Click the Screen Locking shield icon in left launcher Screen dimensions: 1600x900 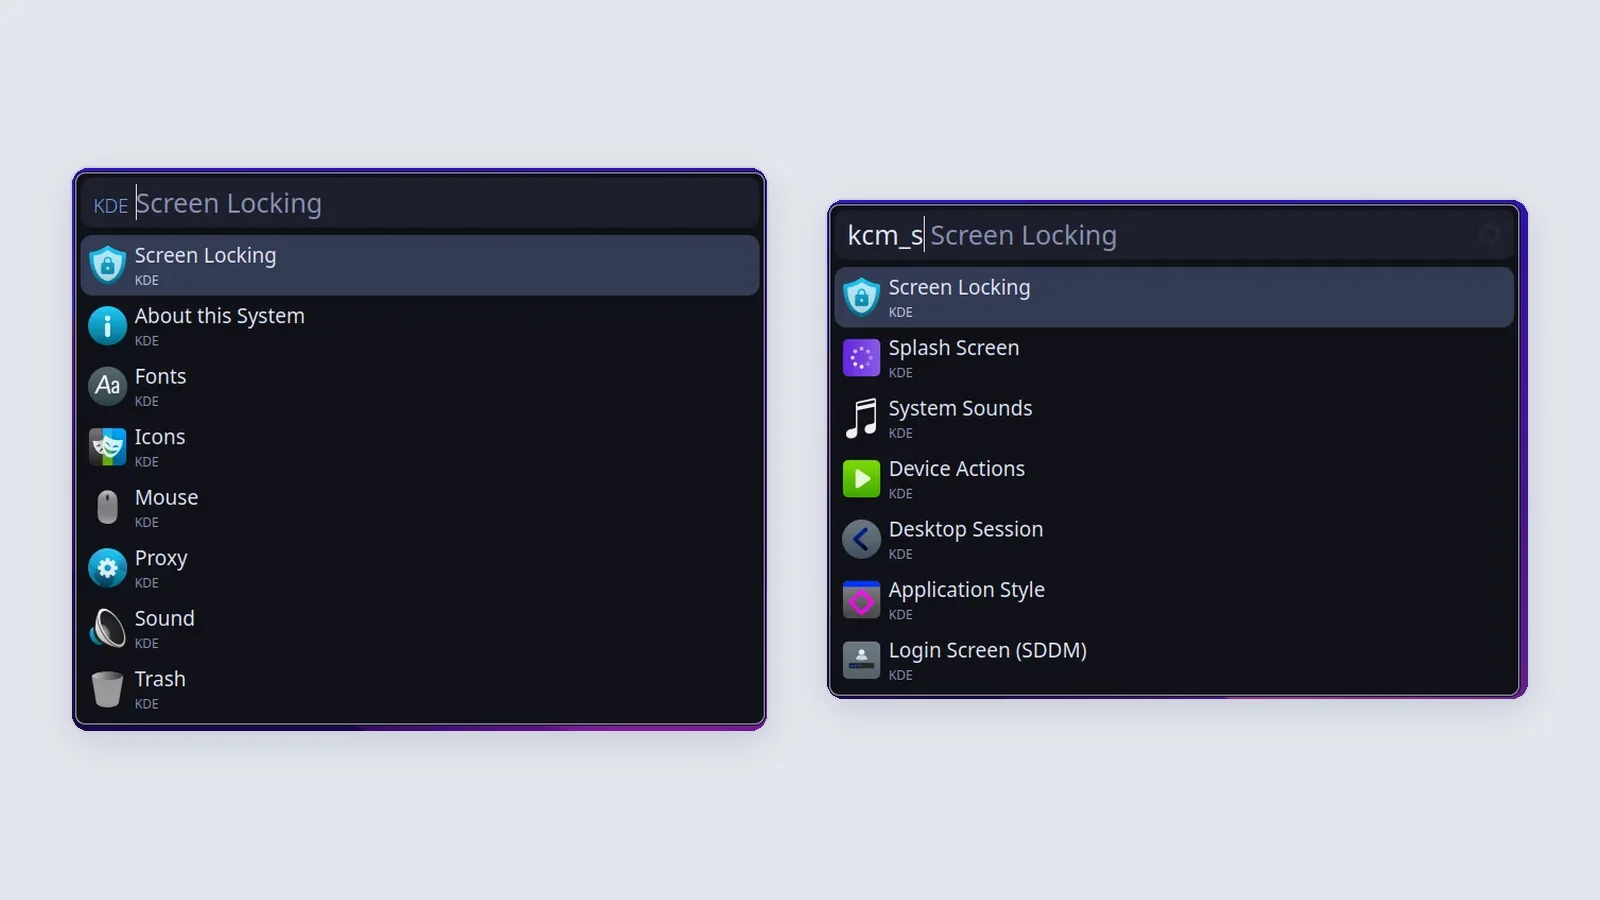click(x=107, y=265)
